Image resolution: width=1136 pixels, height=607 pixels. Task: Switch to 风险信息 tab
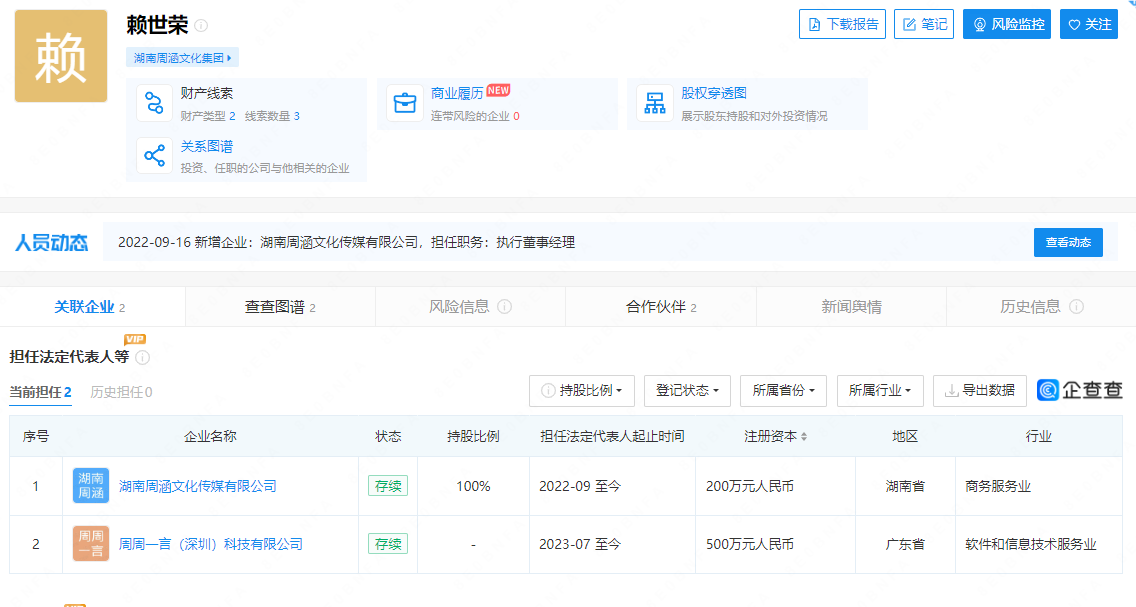pyautogui.click(x=470, y=307)
